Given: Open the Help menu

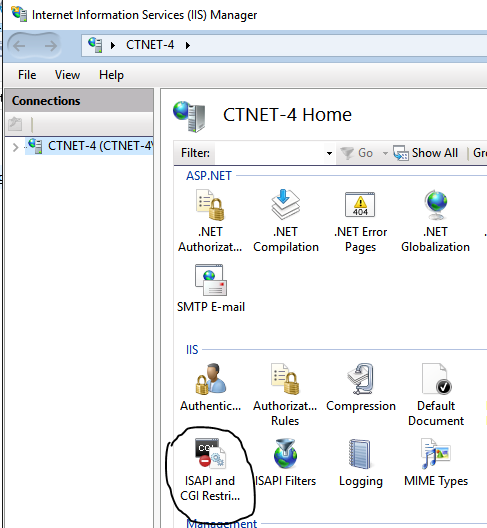Looking at the screenshot, I should tap(111, 75).
